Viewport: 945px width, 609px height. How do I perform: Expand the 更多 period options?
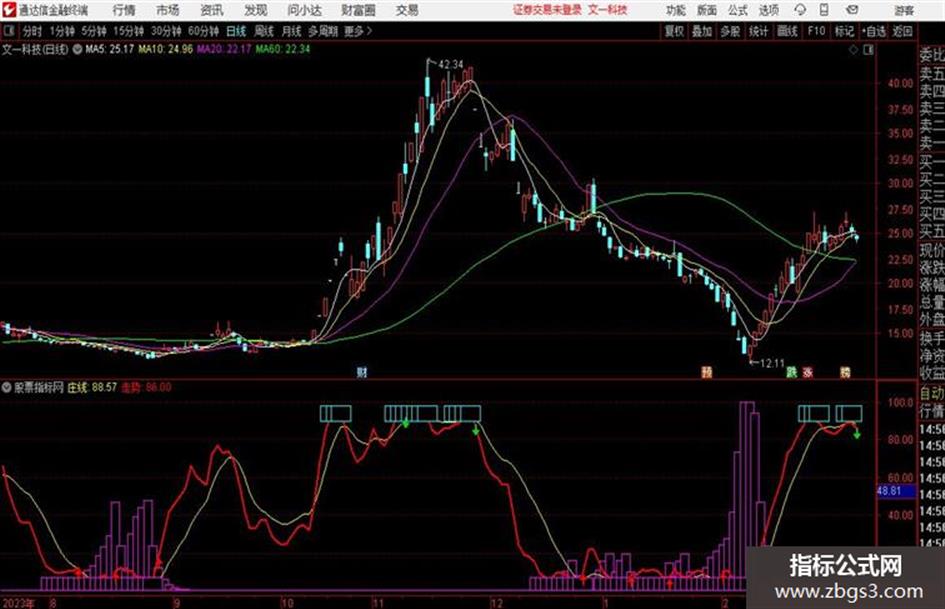click(358, 31)
